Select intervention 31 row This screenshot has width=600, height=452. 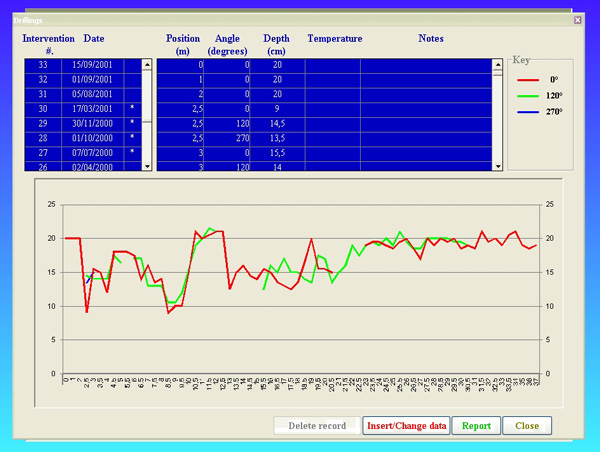[83, 94]
